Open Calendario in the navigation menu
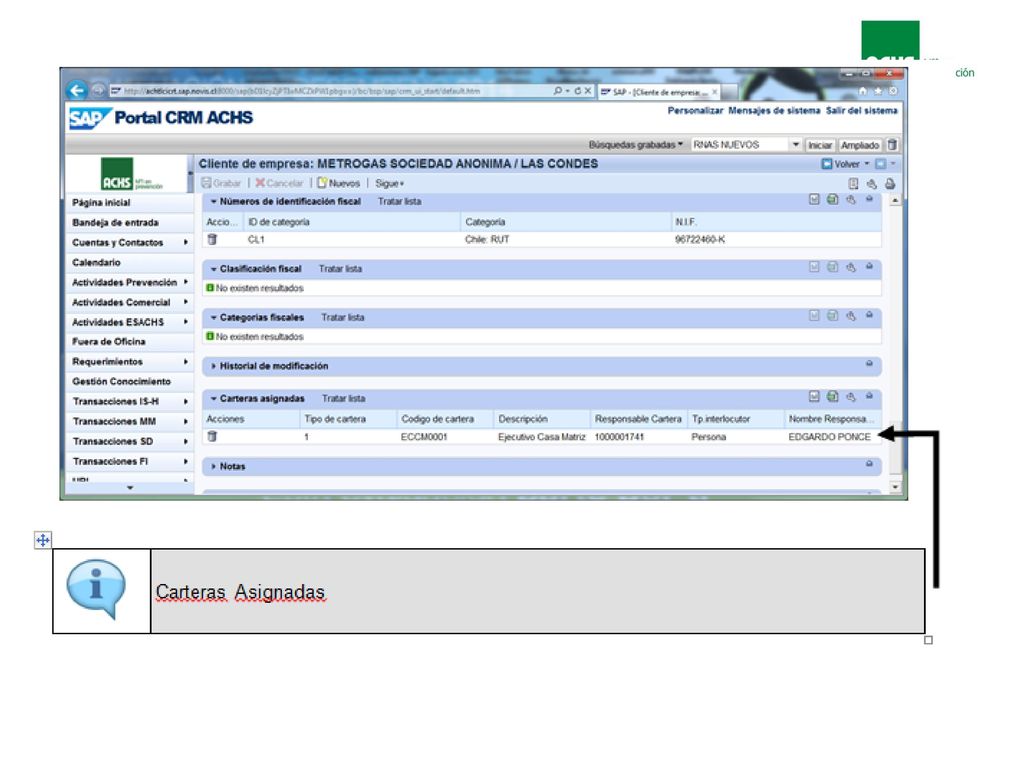The image size is (1024, 768). point(96,263)
